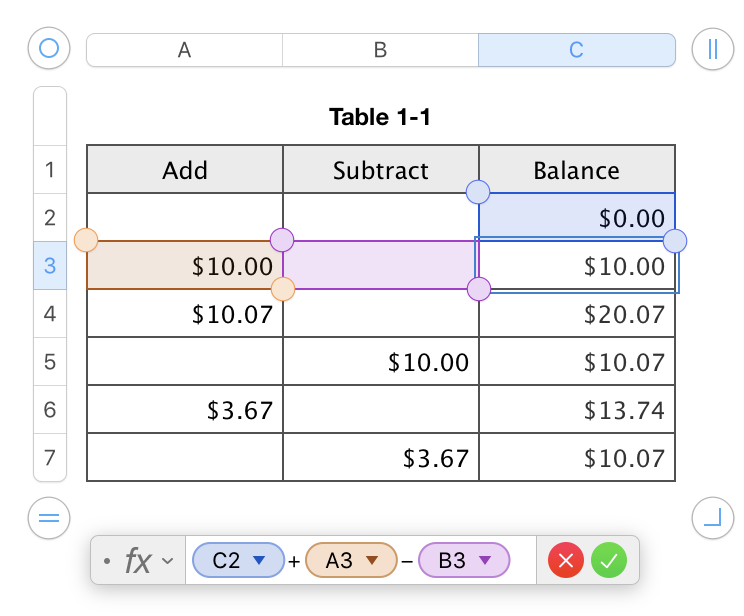Click the table resize corner handle

click(x=712, y=517)
